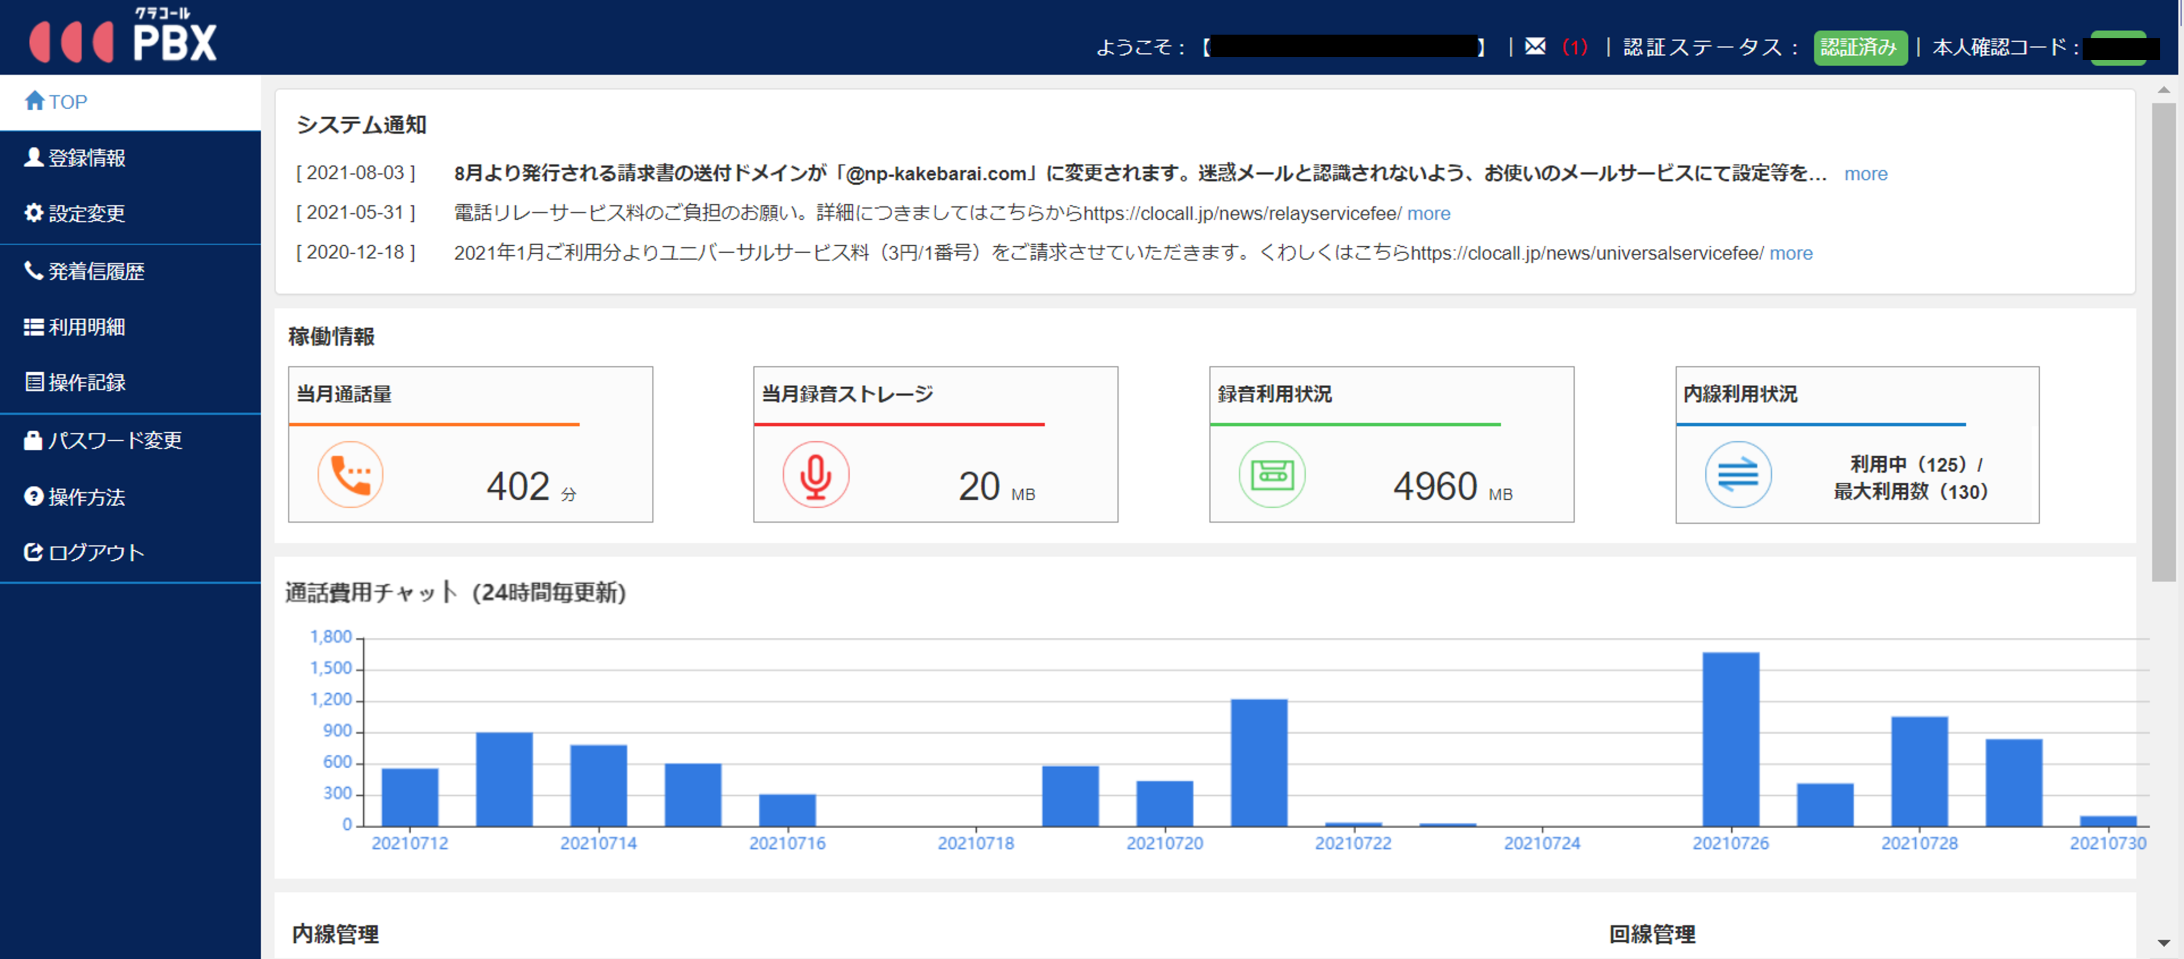
Task: Click the blue extension usage arrows icon
Action: click(1737, 475)
